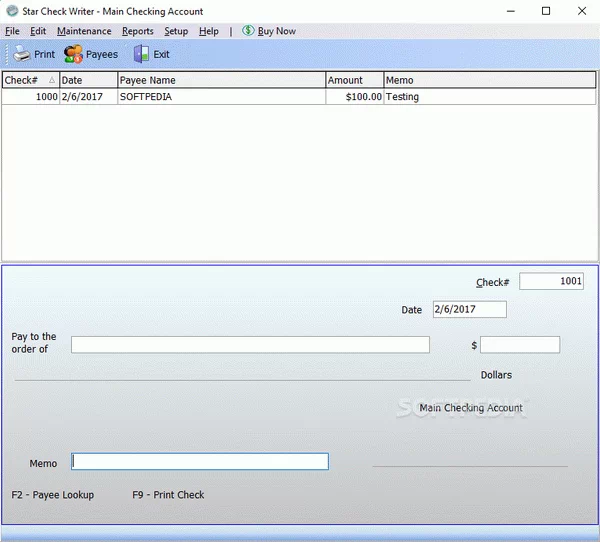This screenshot has width=600, height=542.
Task: Click the app icon in title bar
Action: 12,11
